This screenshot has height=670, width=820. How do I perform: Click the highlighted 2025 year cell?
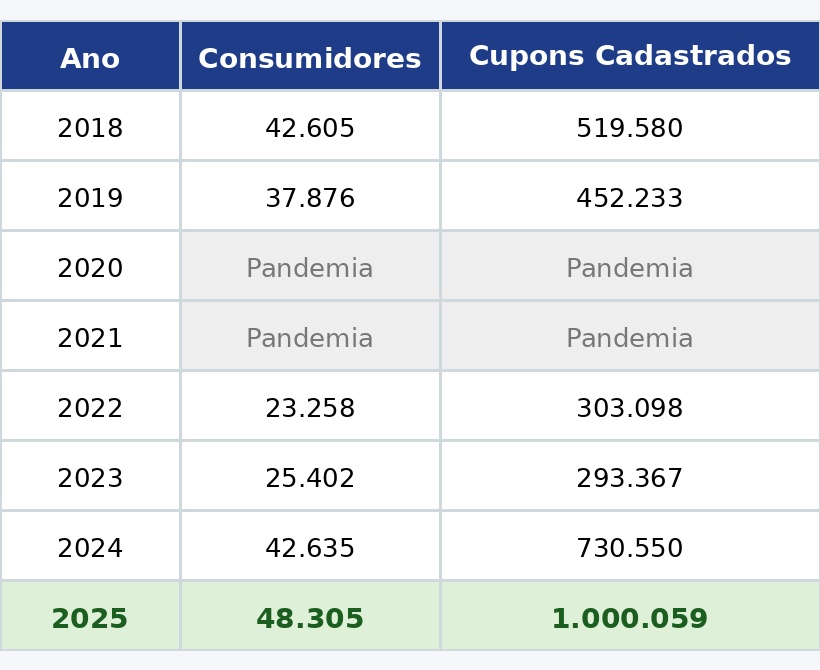click(90, 619)
